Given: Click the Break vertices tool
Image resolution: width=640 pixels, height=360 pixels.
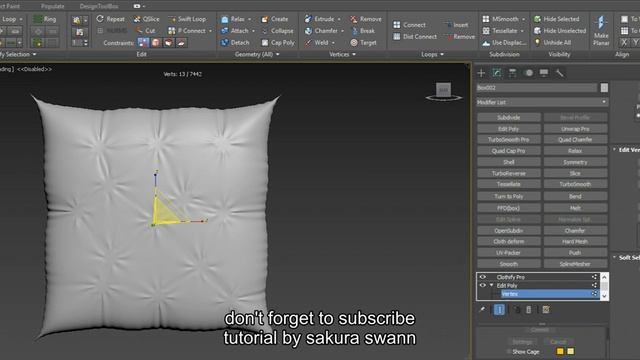Looking at the screenshot, I should [363, 31].
